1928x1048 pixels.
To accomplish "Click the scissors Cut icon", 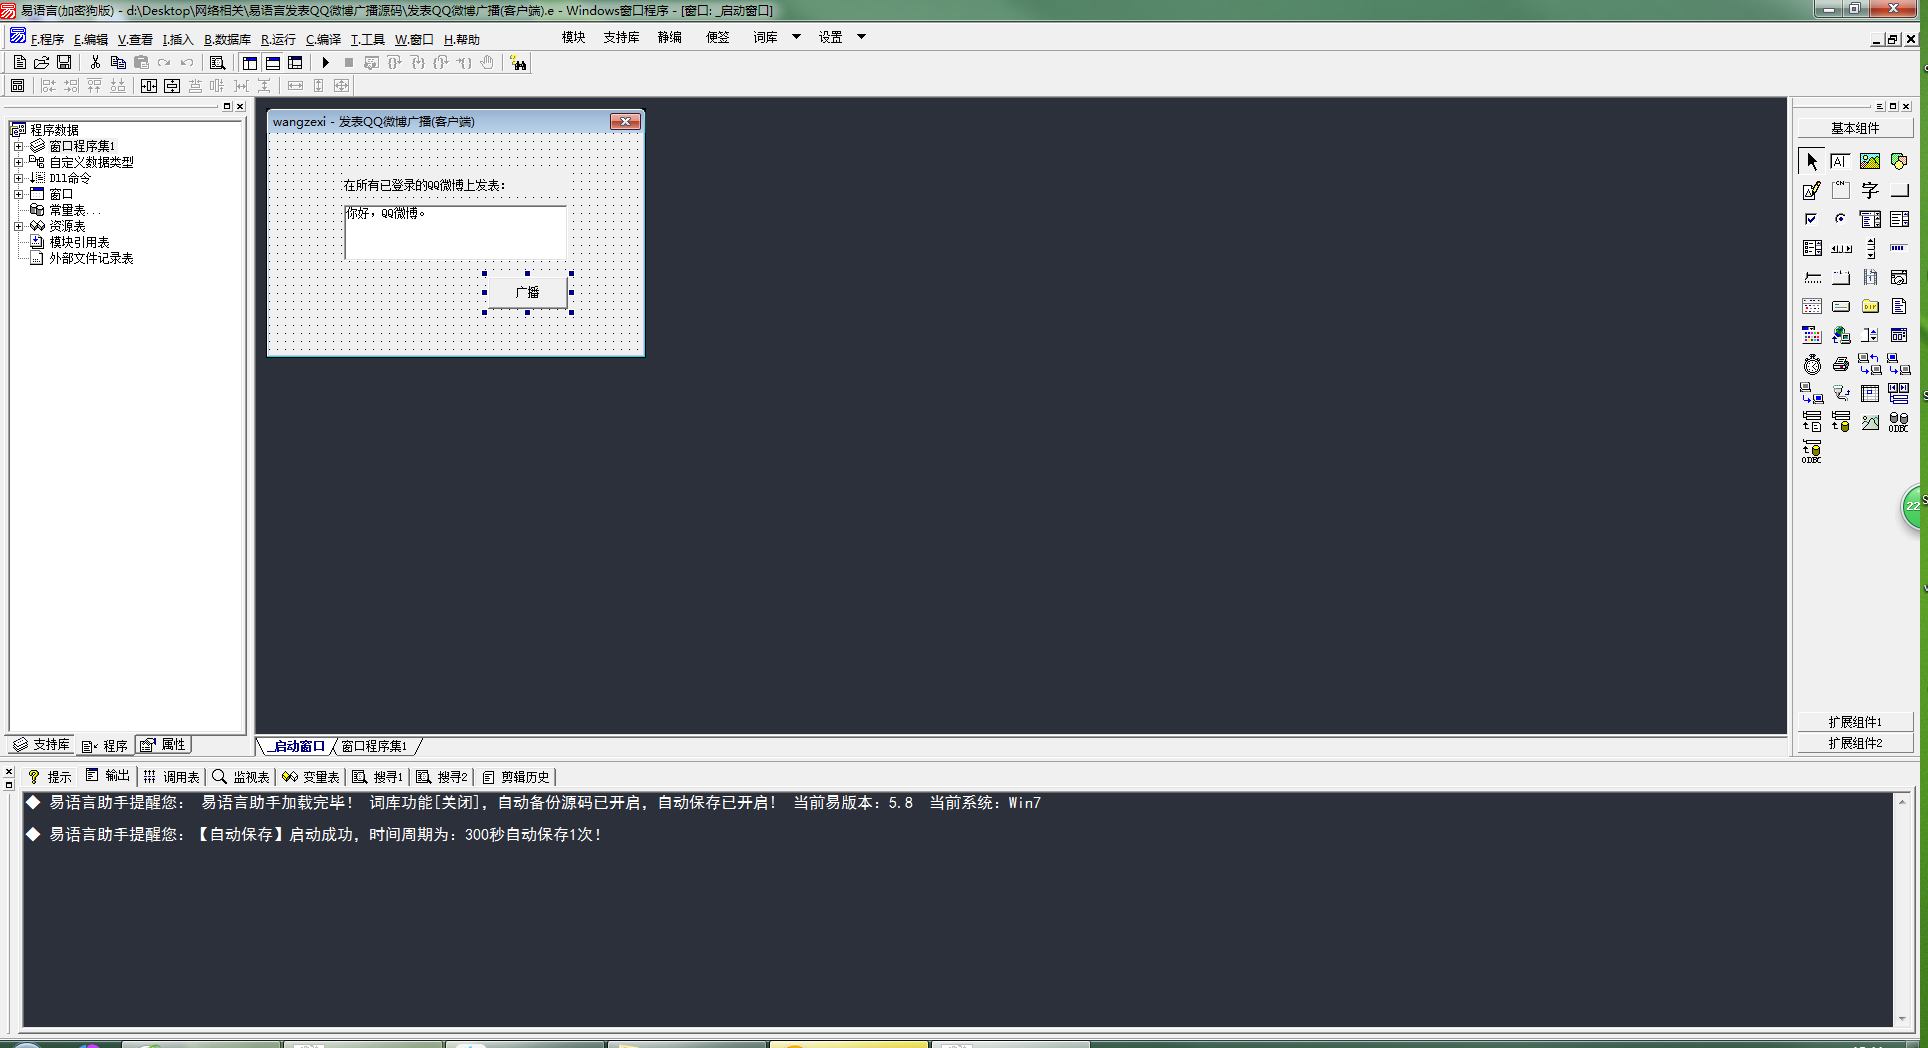I will point(95,63).
